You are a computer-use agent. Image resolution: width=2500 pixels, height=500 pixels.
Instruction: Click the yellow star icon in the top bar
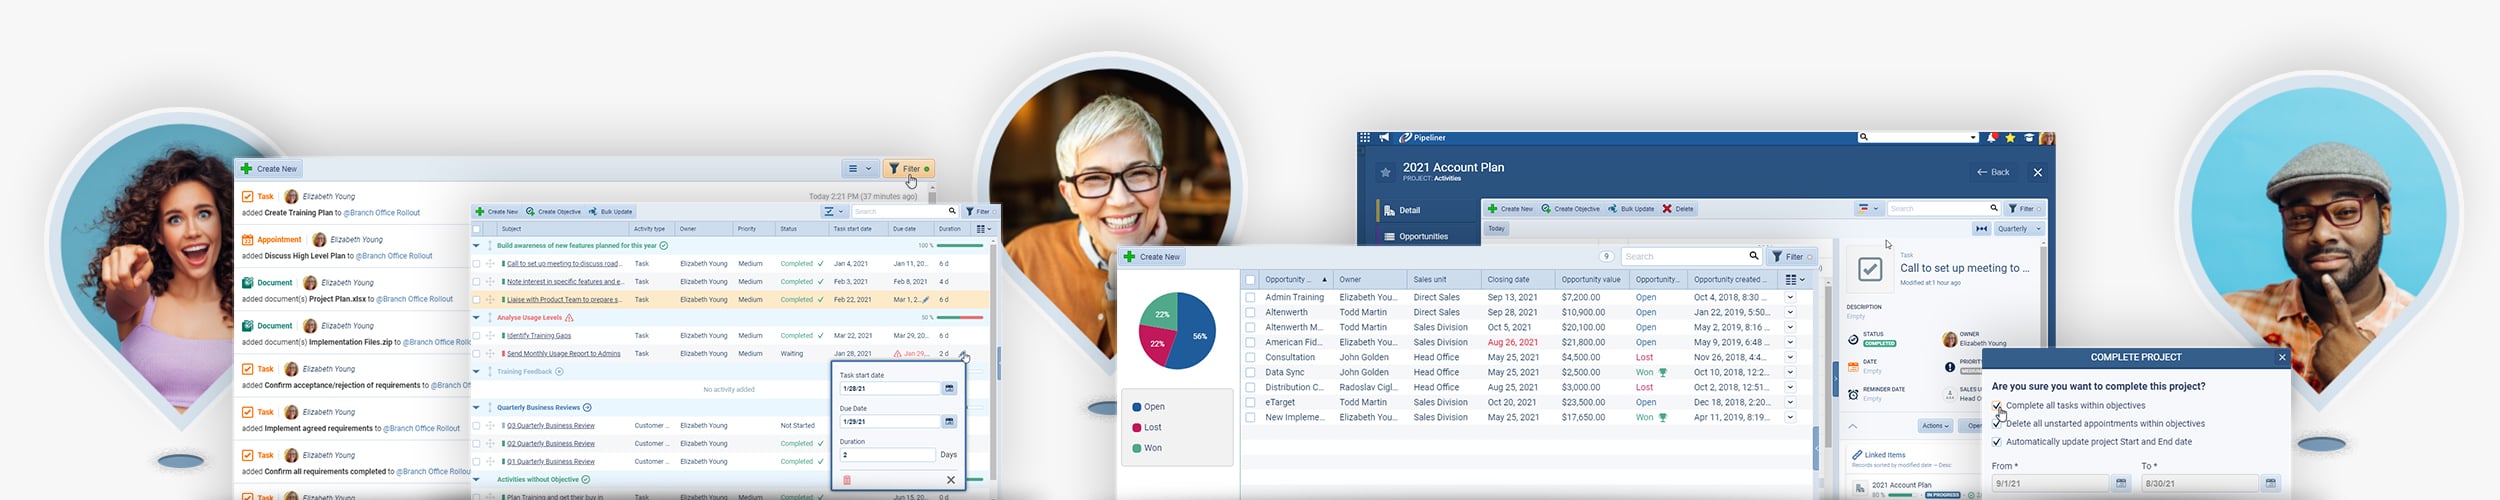click(2010, 138)
